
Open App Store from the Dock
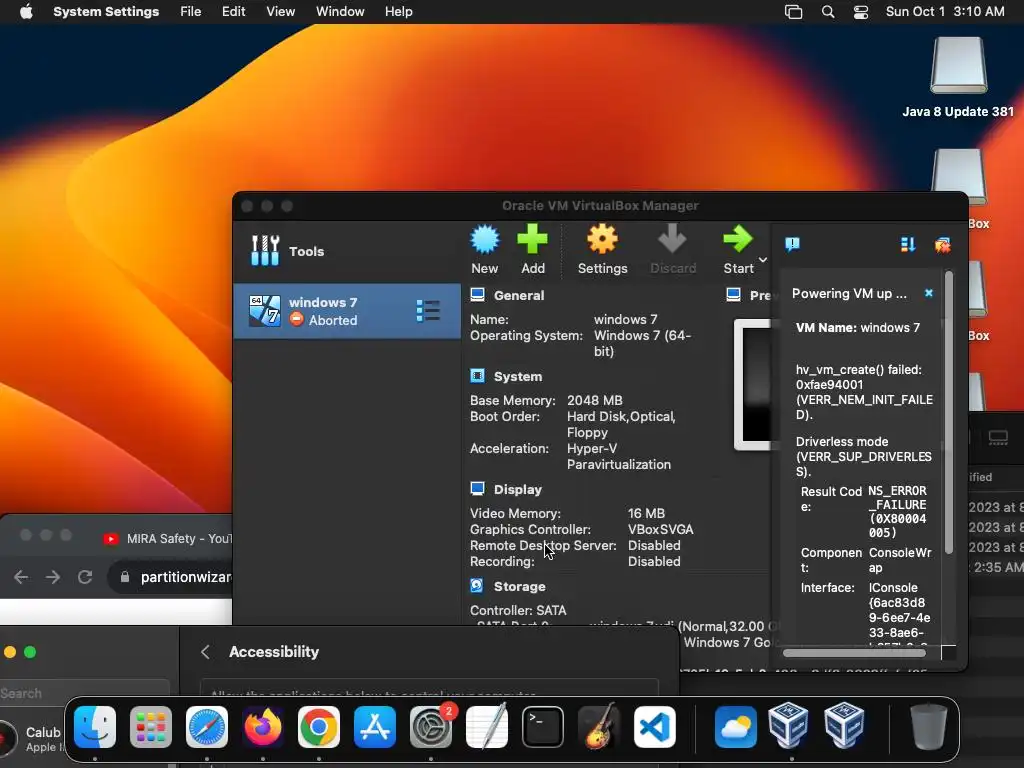[375, 727]
